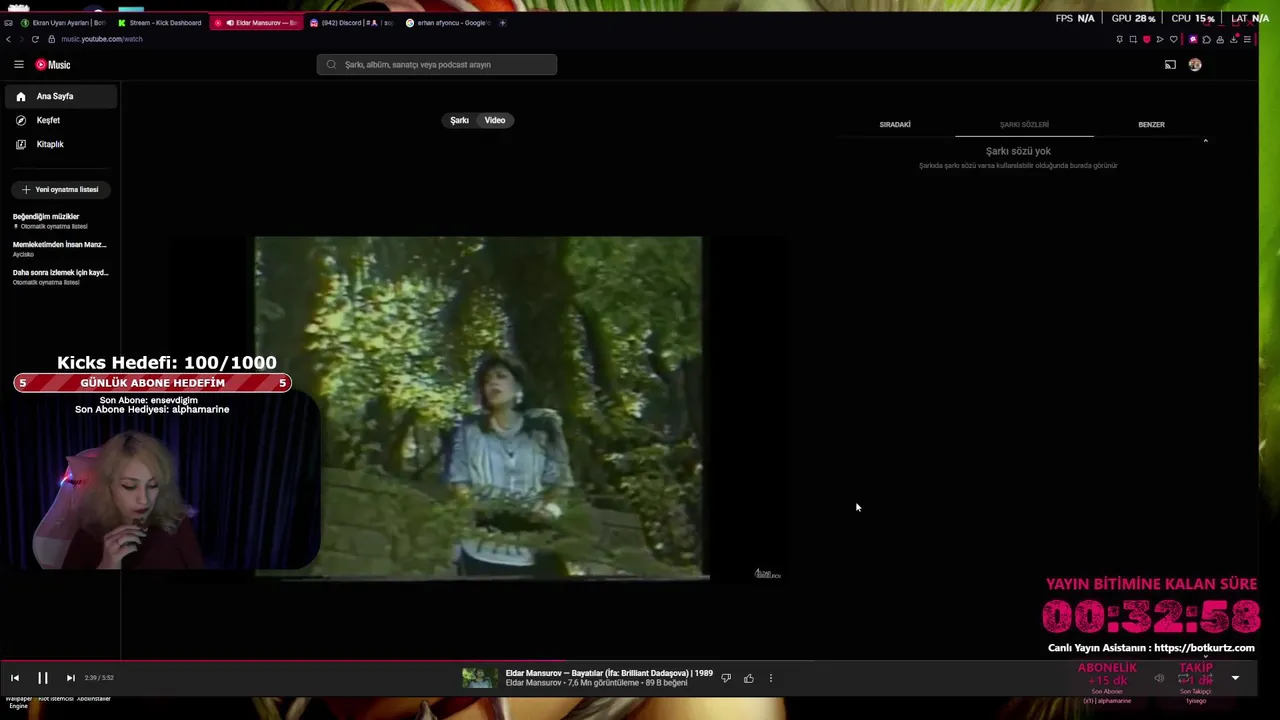Like the song with thumbs-up

[748, 678]
